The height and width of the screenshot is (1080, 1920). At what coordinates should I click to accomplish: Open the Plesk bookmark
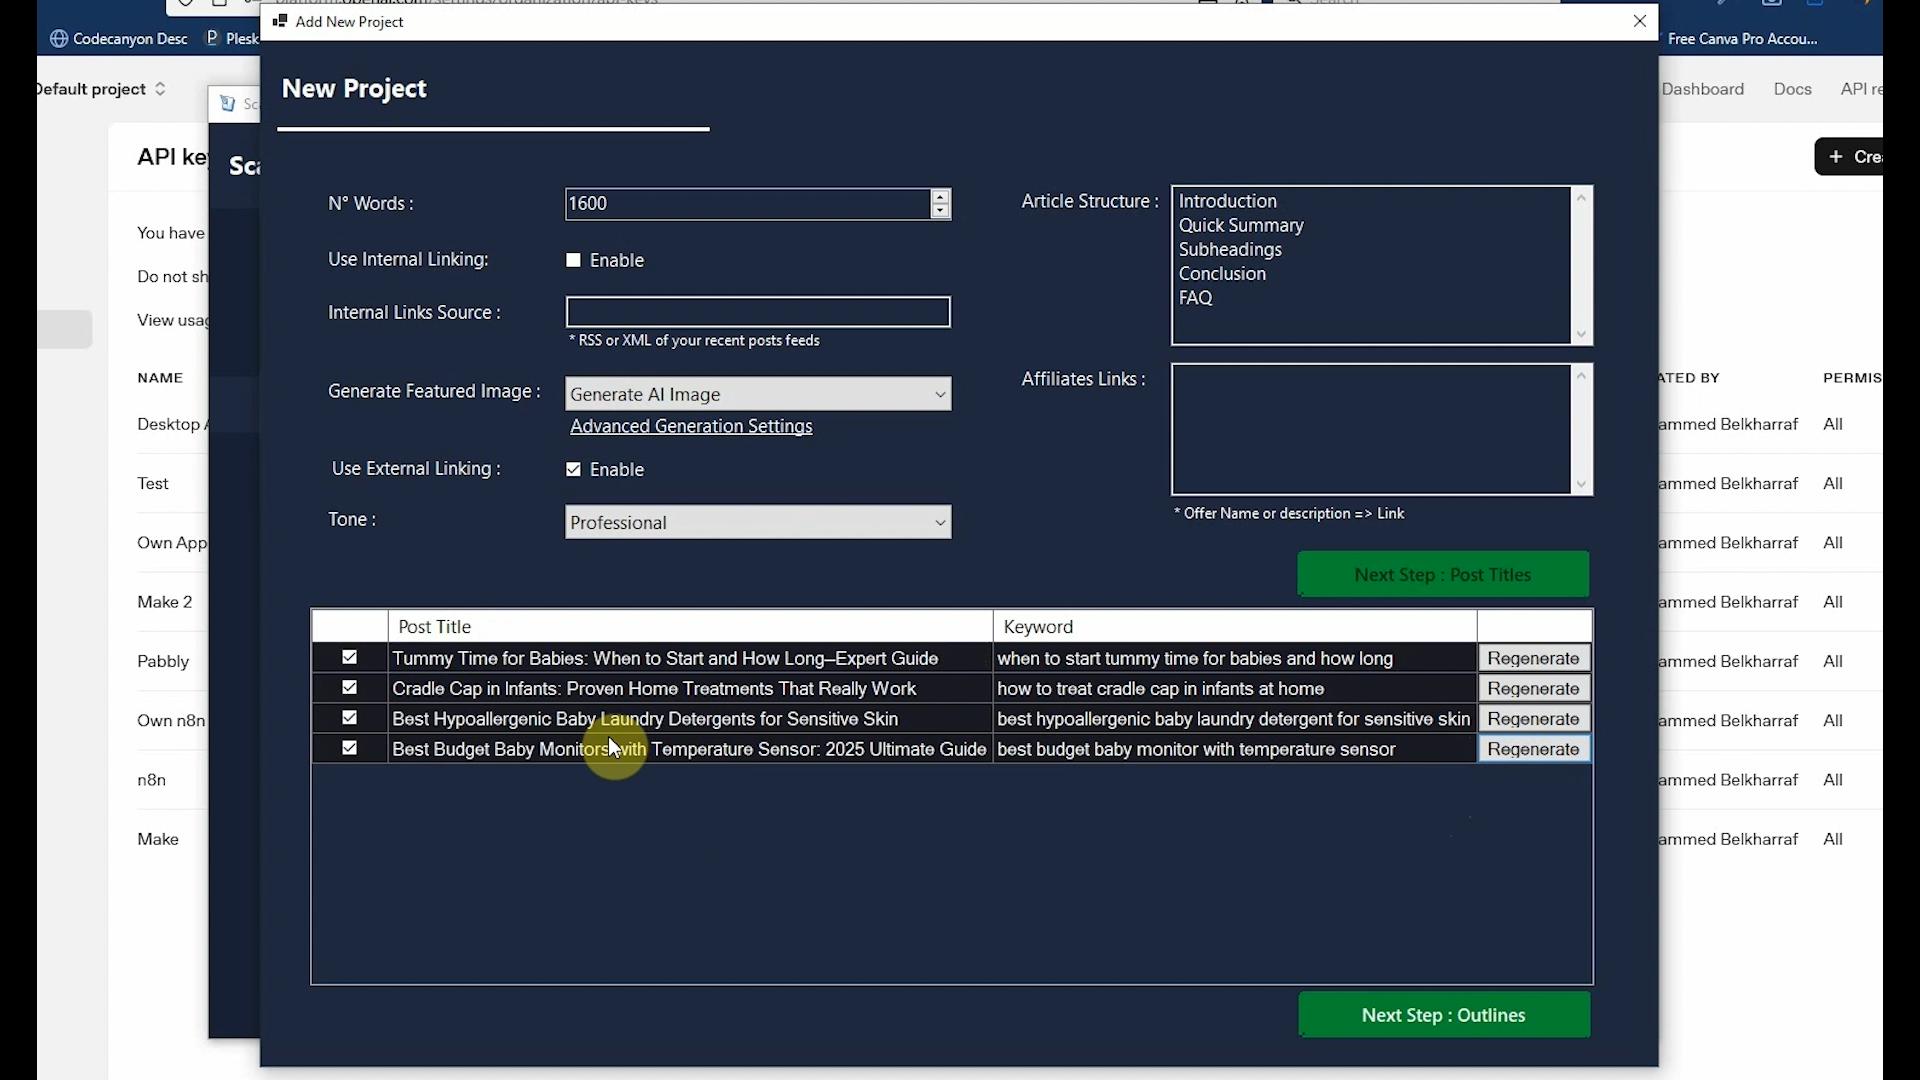point(233,39)
